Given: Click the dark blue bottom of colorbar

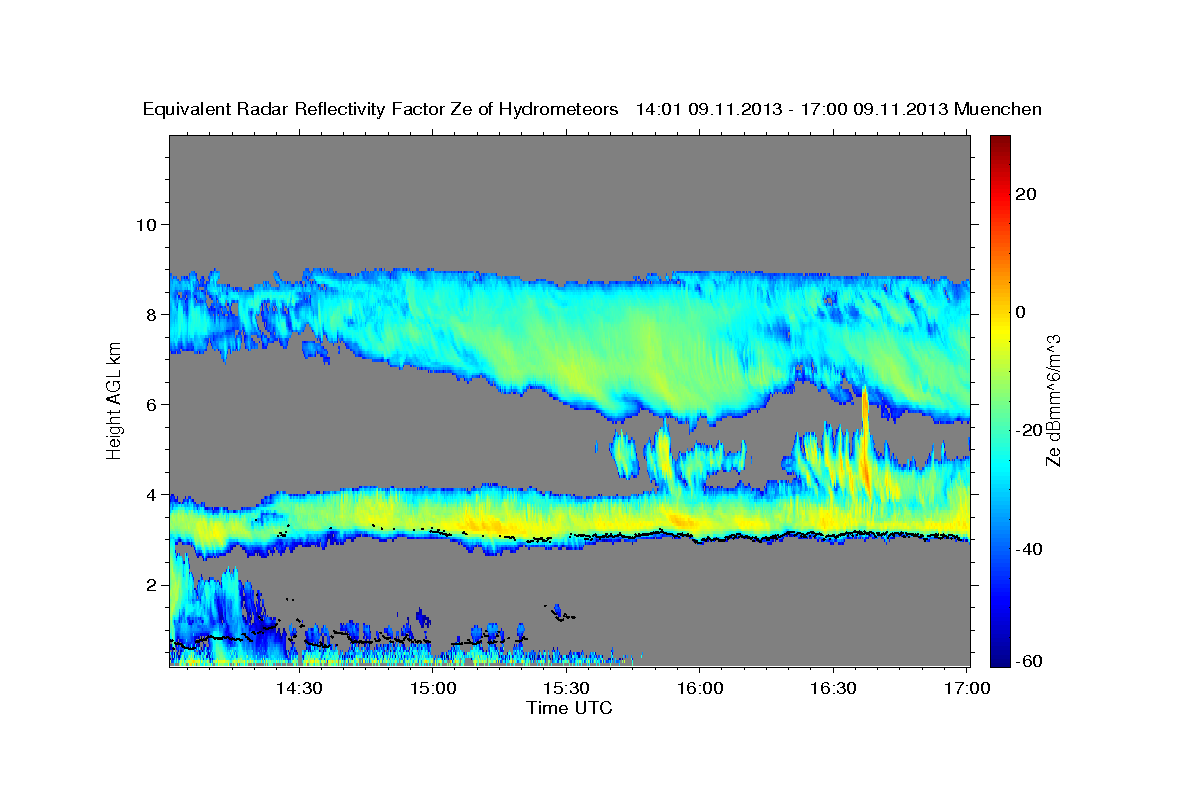Looking at the screenshot, I should click(x=999, y=658).
